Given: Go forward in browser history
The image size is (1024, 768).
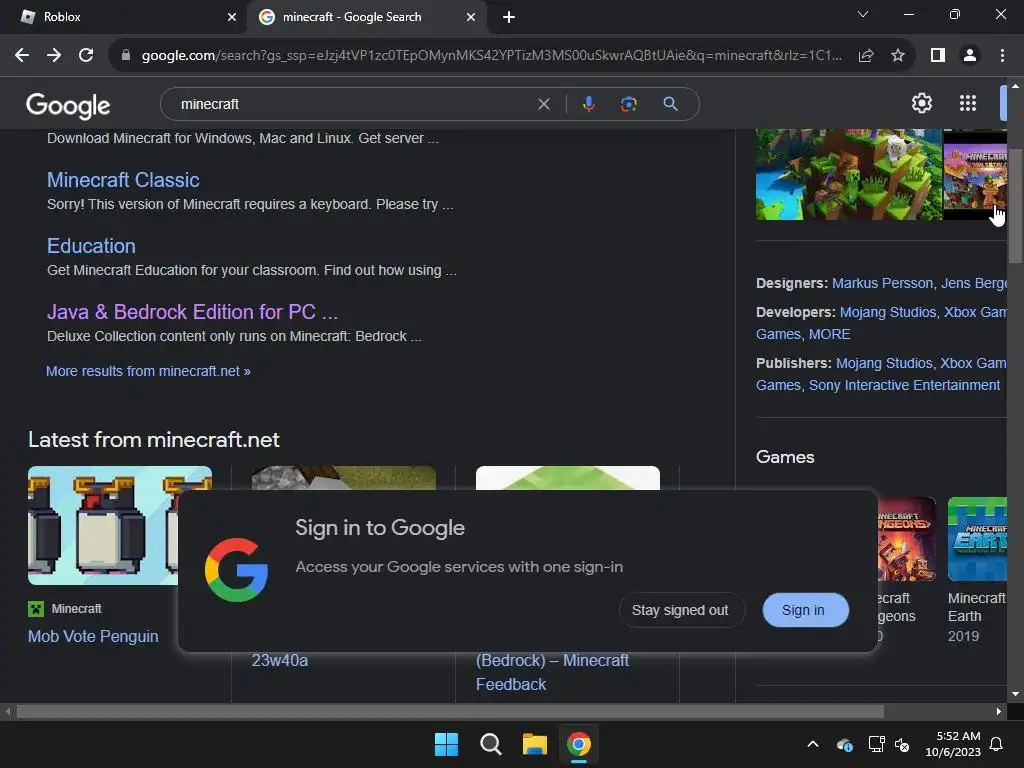Looking at the screenshot, I should pyautogui.click(x=54, y=56).
